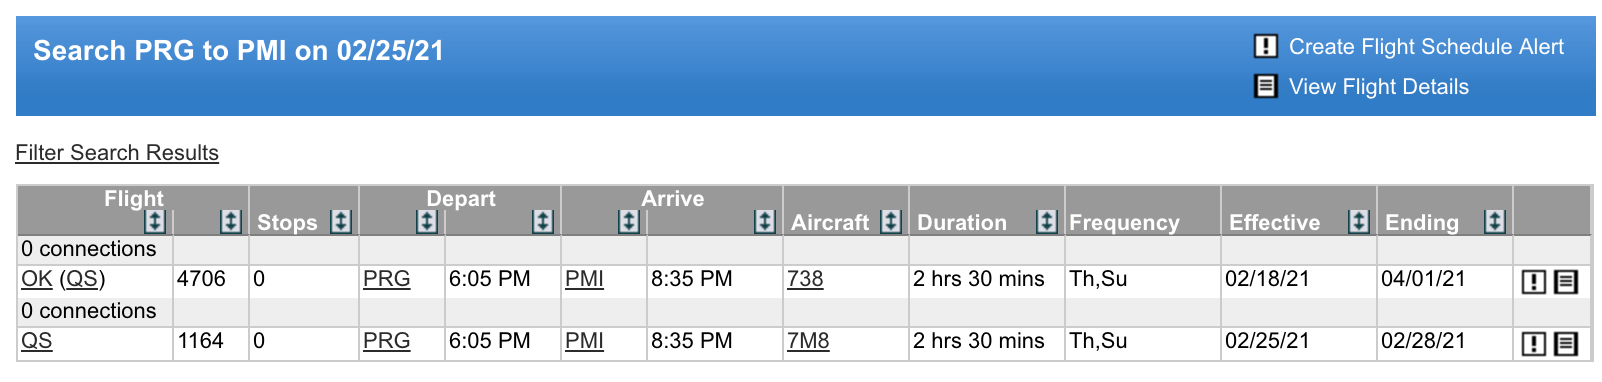Viewport: 1602px width, 382px height.
Task: Click alert icon for flight OK 4706
Action: pos(1533,282)
